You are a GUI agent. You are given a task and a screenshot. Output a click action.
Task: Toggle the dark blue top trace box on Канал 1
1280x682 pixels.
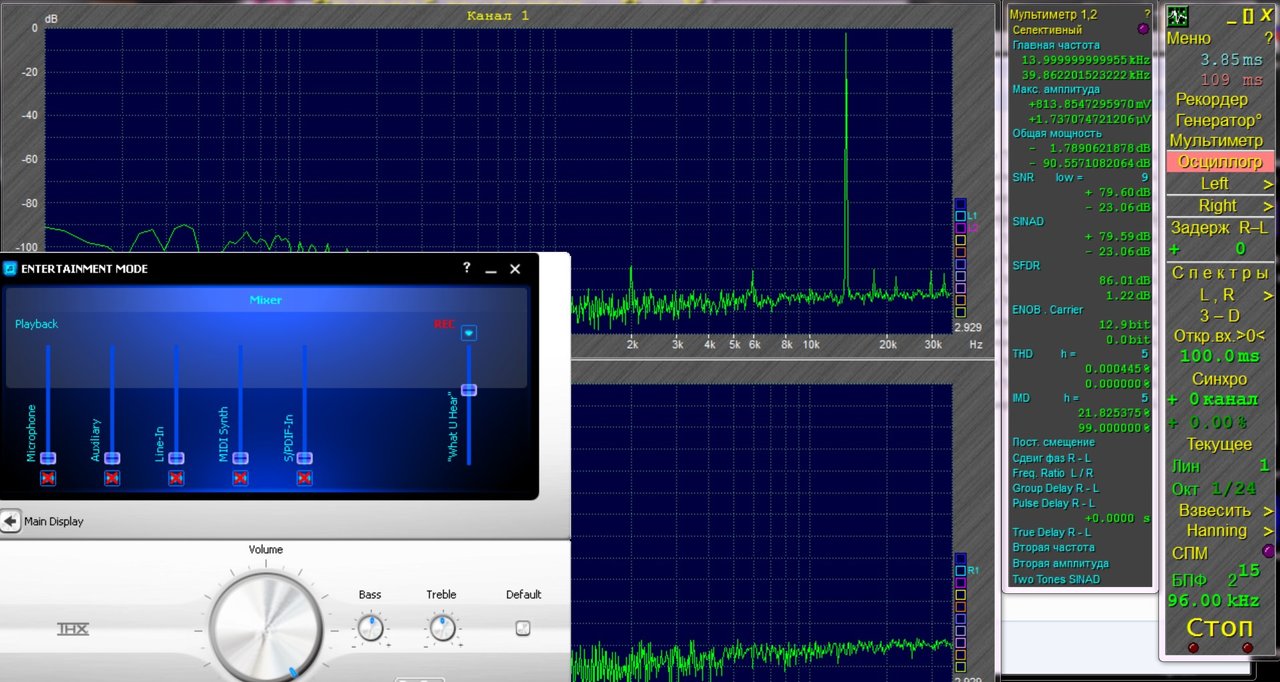point(961,204)
